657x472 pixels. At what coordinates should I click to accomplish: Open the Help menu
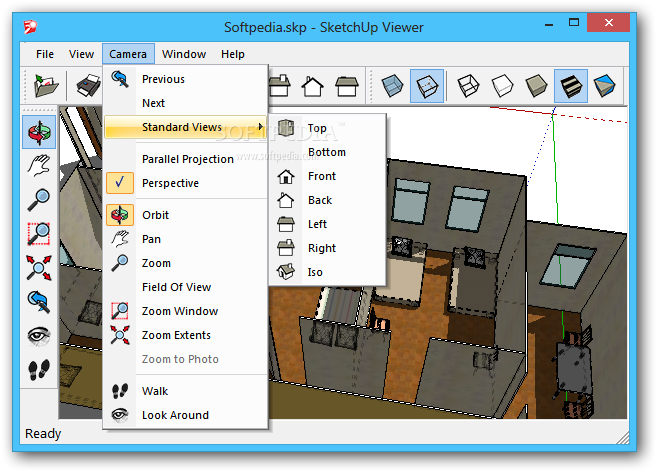click(x=233, y=54)
